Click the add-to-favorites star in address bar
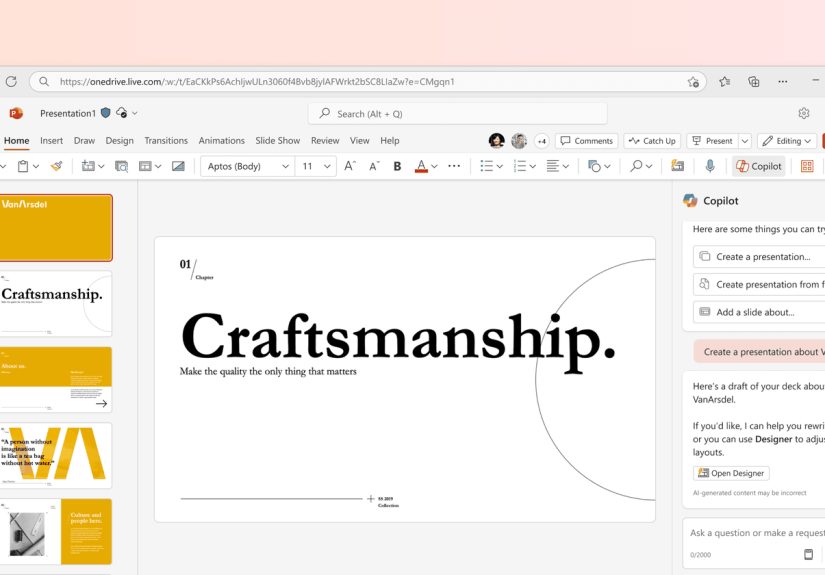Screen dimensions: 825x575 click(x=693, y=82)
